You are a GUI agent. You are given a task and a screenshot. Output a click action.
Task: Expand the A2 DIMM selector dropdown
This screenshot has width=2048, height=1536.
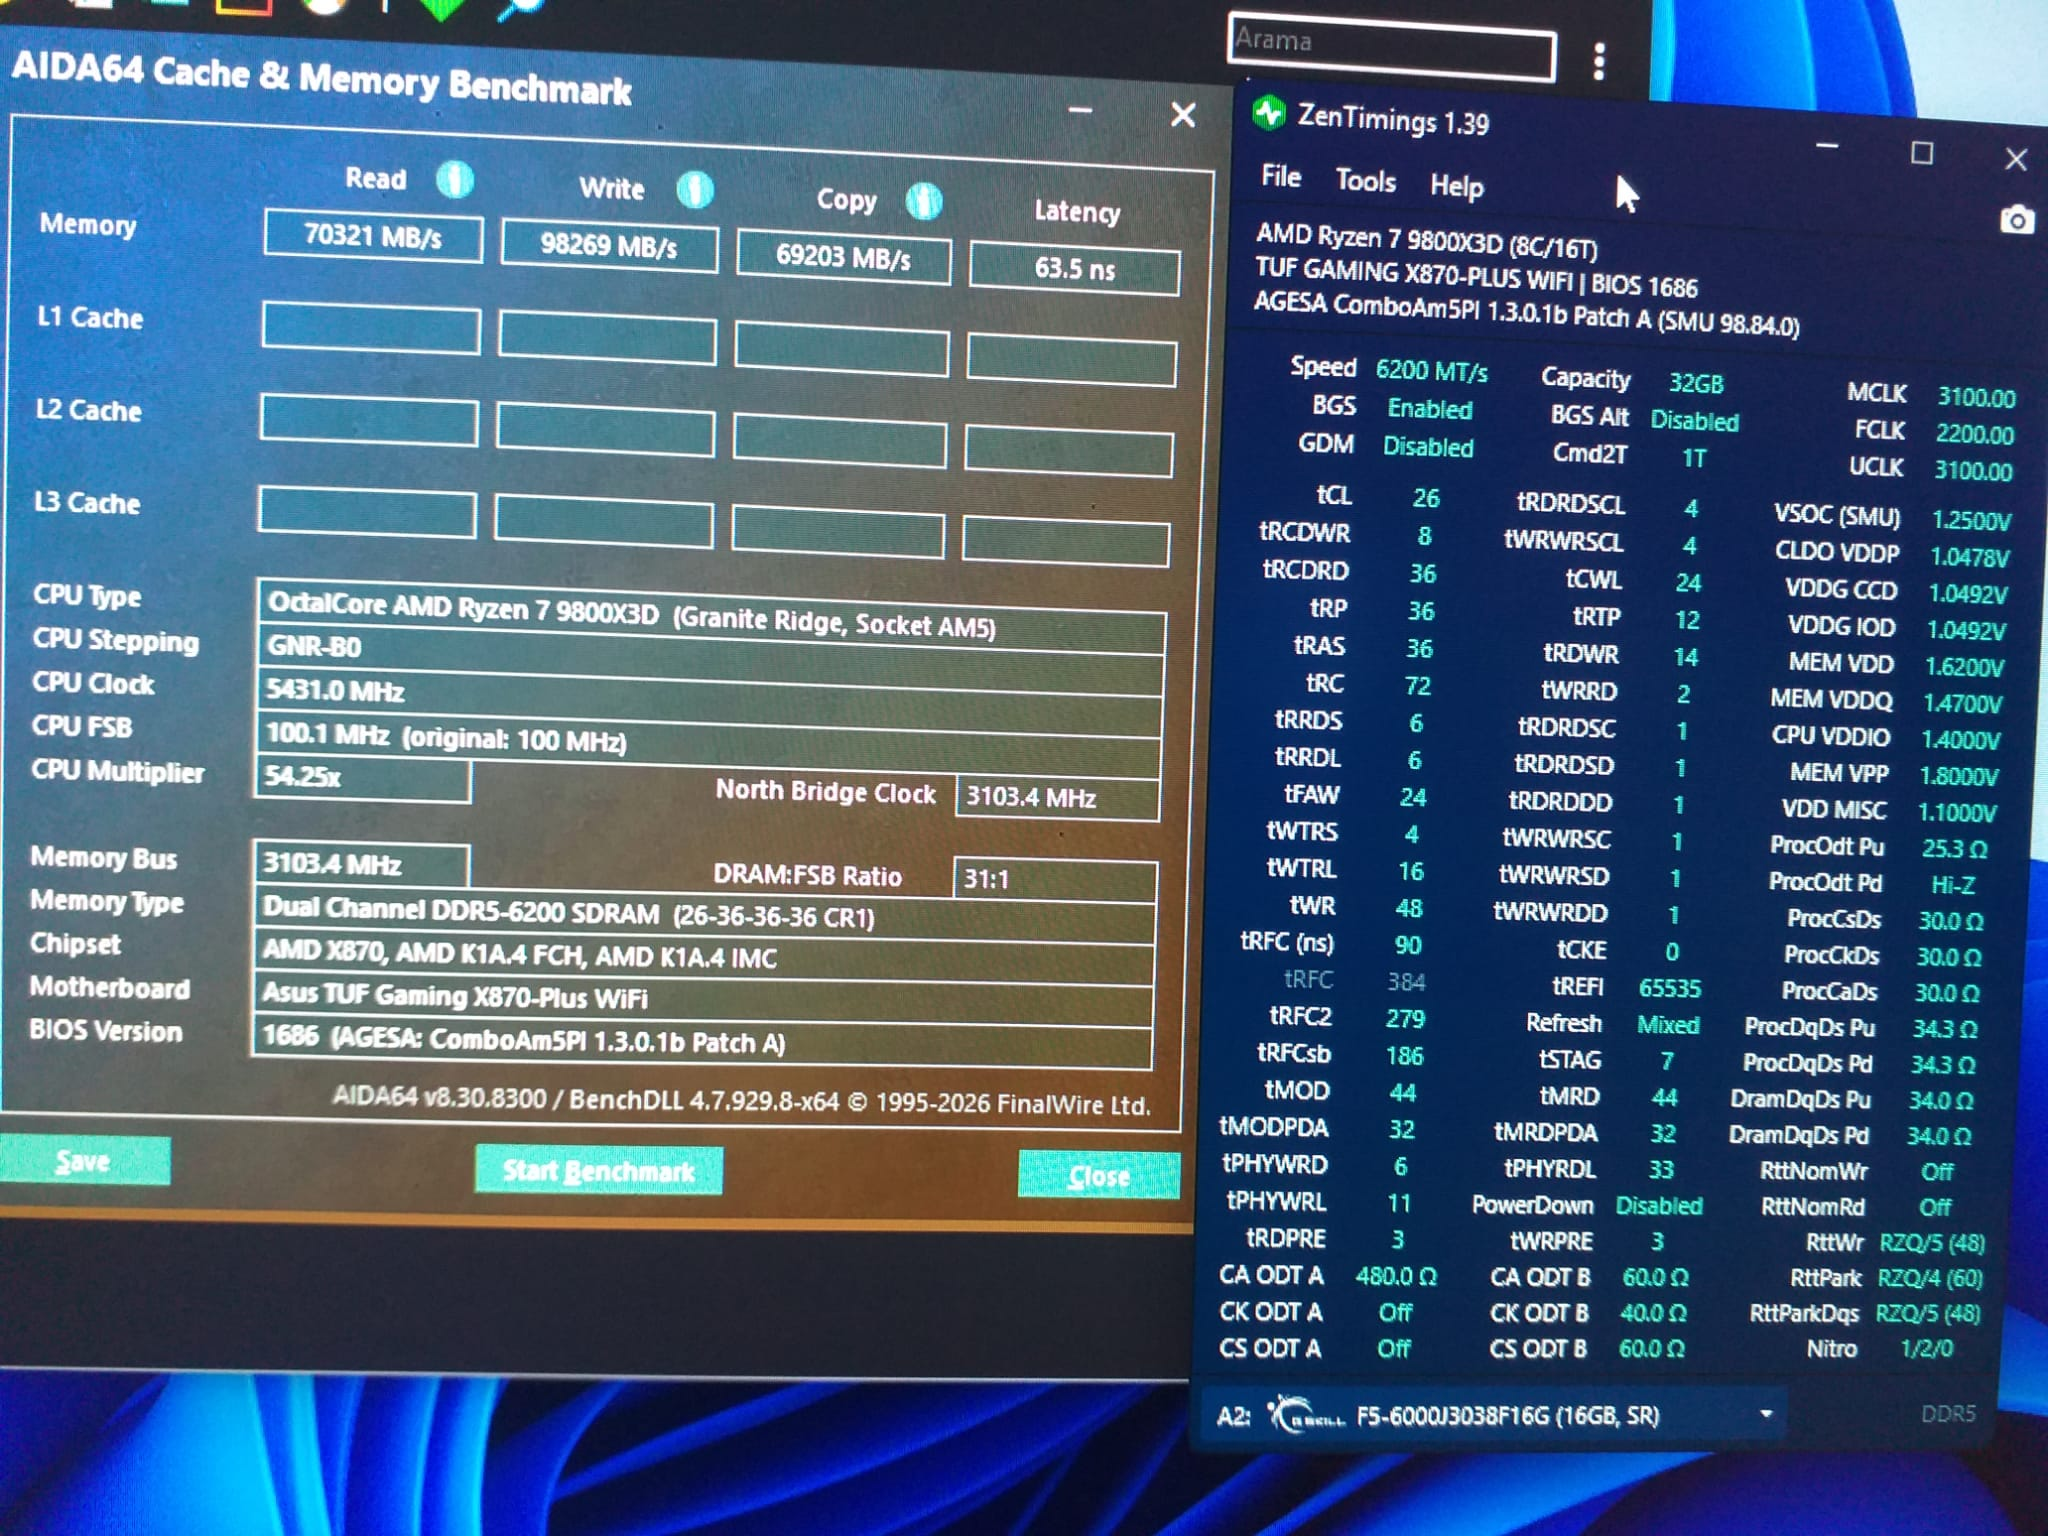pyautogui.click(x=1766, y=1414)
